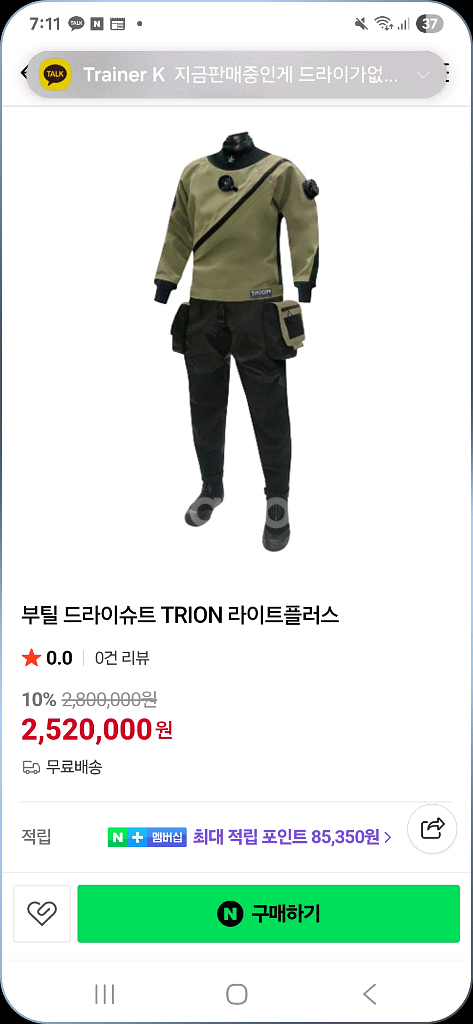This screenshot has width=473, height=1024.
Task: Open the TRION 라이트플러스 product title
Action: tap(180, 615)
